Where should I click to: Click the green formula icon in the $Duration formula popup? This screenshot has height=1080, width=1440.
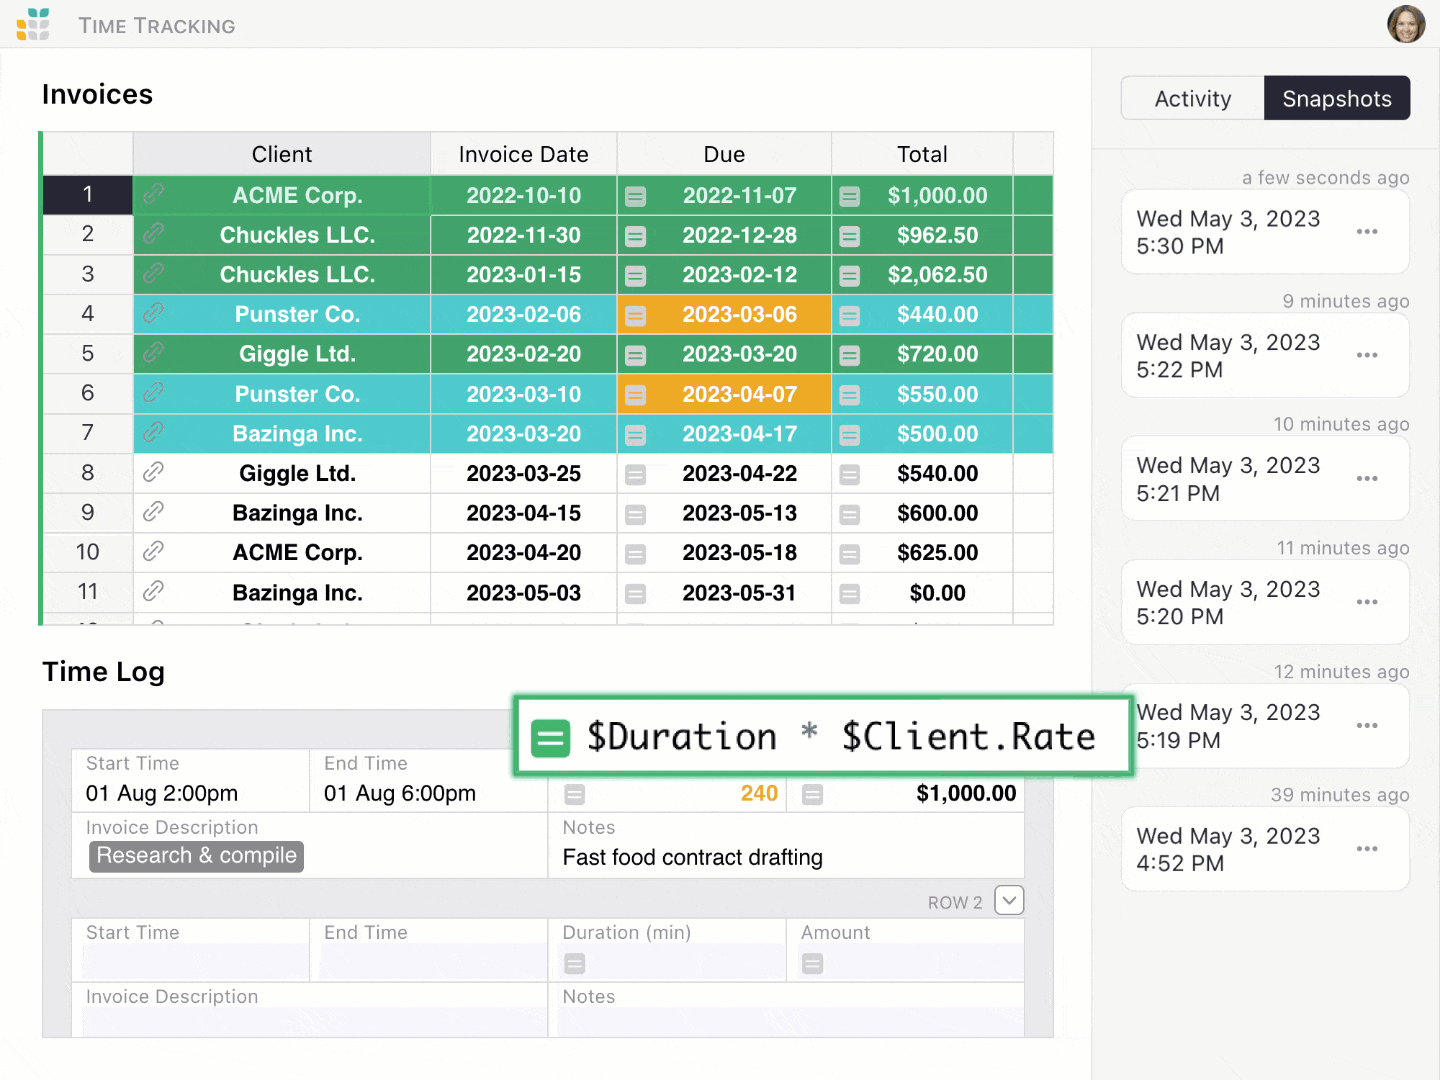550,736
